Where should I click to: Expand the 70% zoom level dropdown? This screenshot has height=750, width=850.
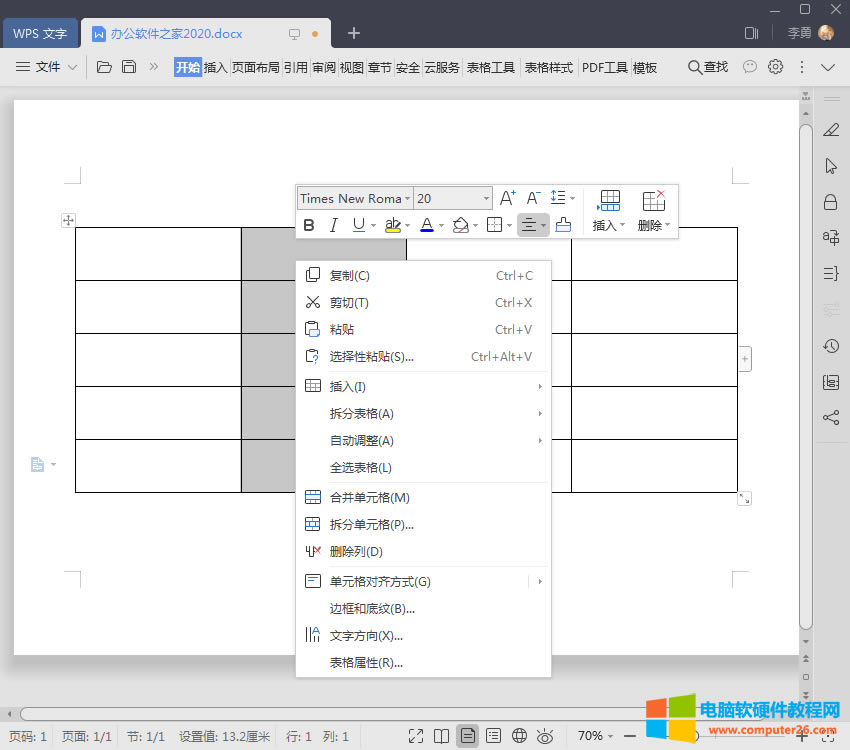596,736
